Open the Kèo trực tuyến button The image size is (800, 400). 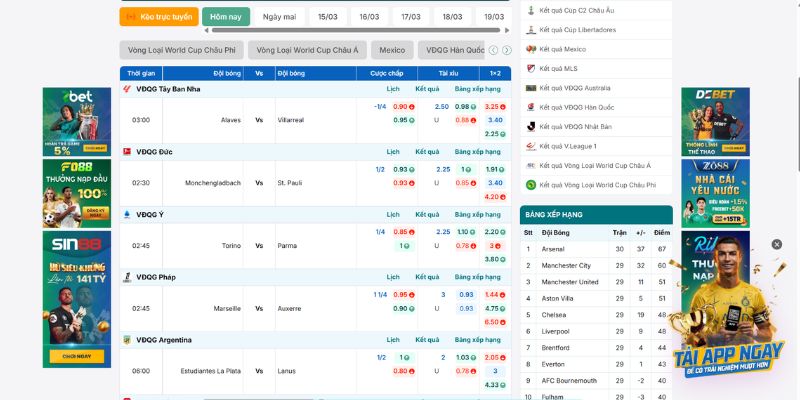(x=158, y=17)
